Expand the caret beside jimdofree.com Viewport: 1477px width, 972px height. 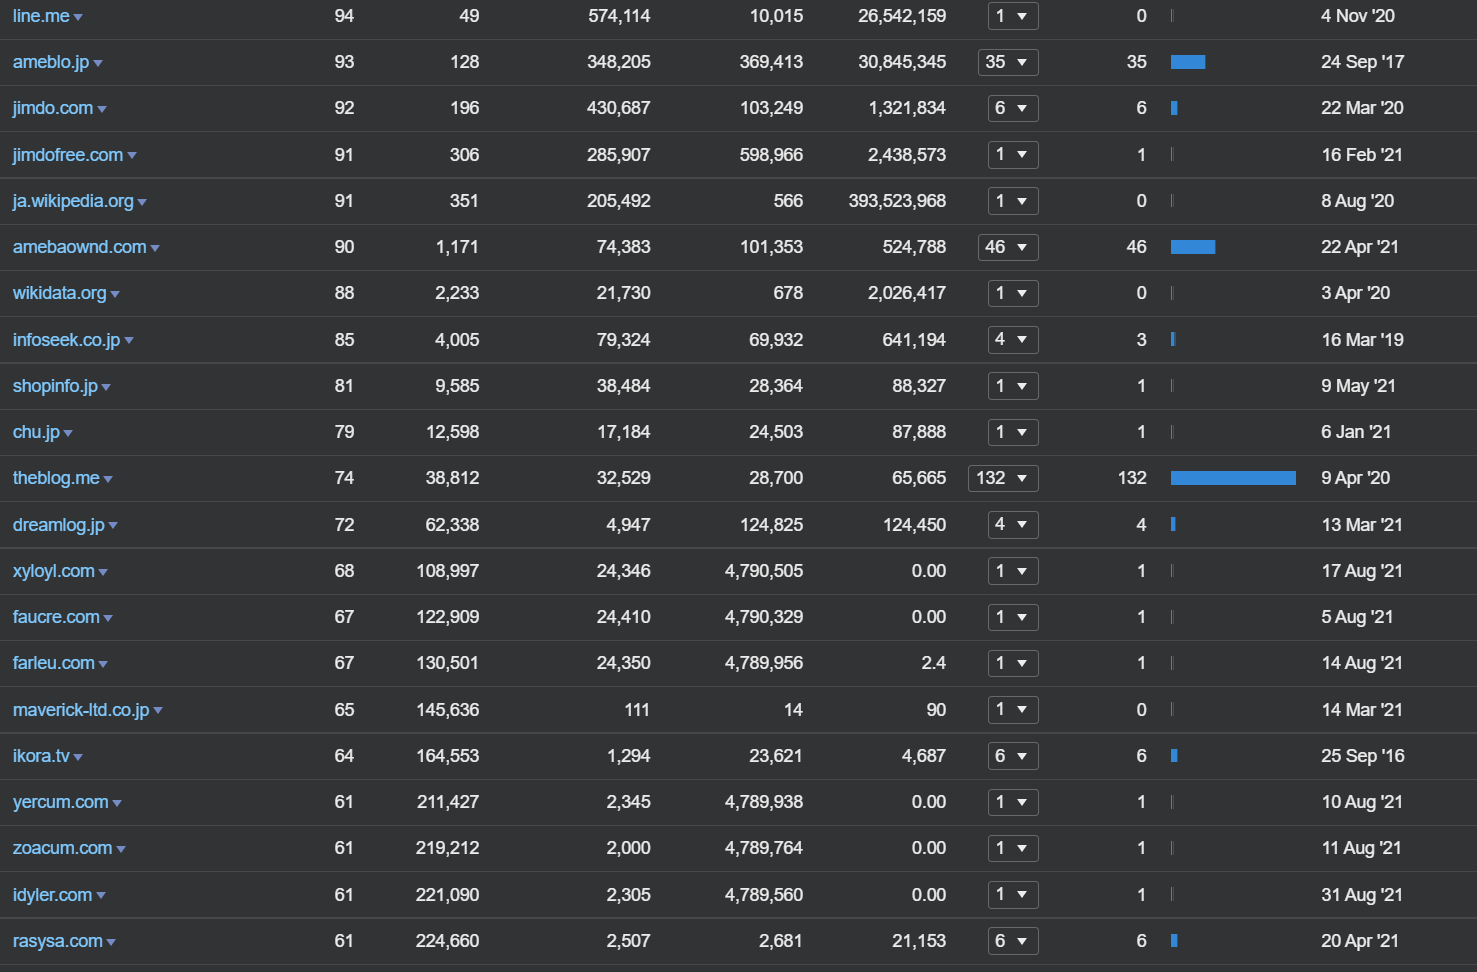click(132, 156)
